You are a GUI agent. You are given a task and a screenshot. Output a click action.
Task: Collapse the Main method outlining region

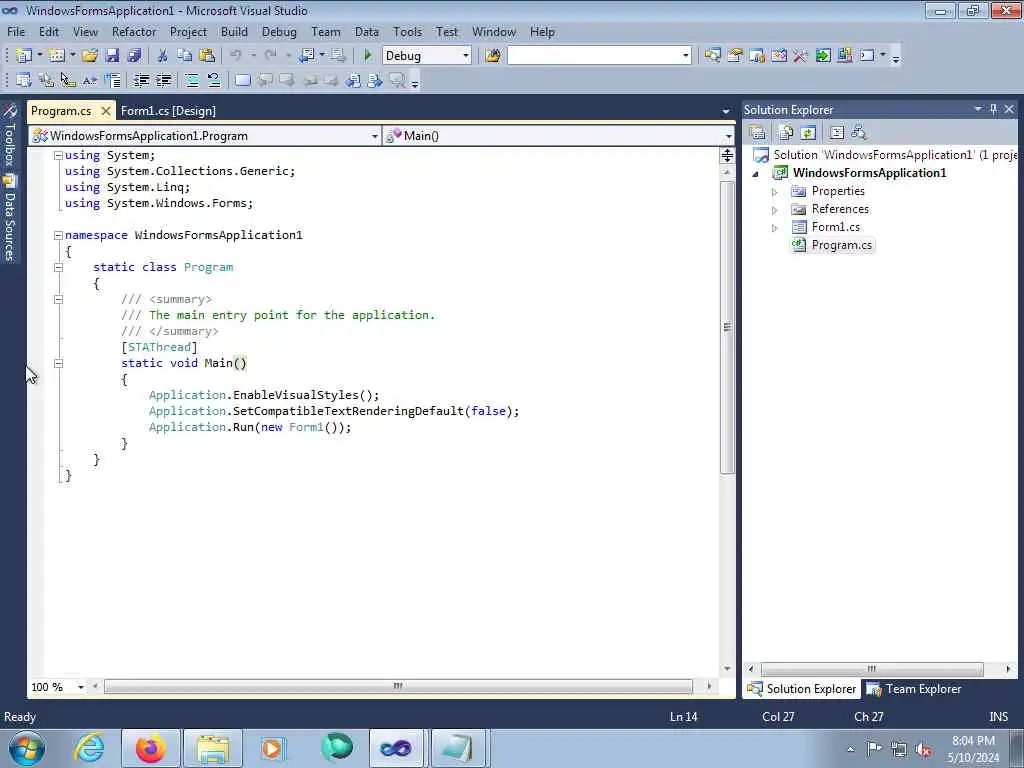click(58, 363)
